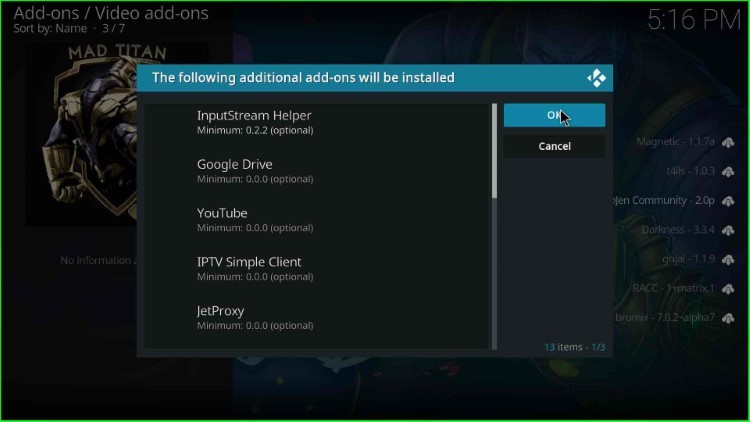Click the download icon beside Darkness 3.3.4

[728, 230]
